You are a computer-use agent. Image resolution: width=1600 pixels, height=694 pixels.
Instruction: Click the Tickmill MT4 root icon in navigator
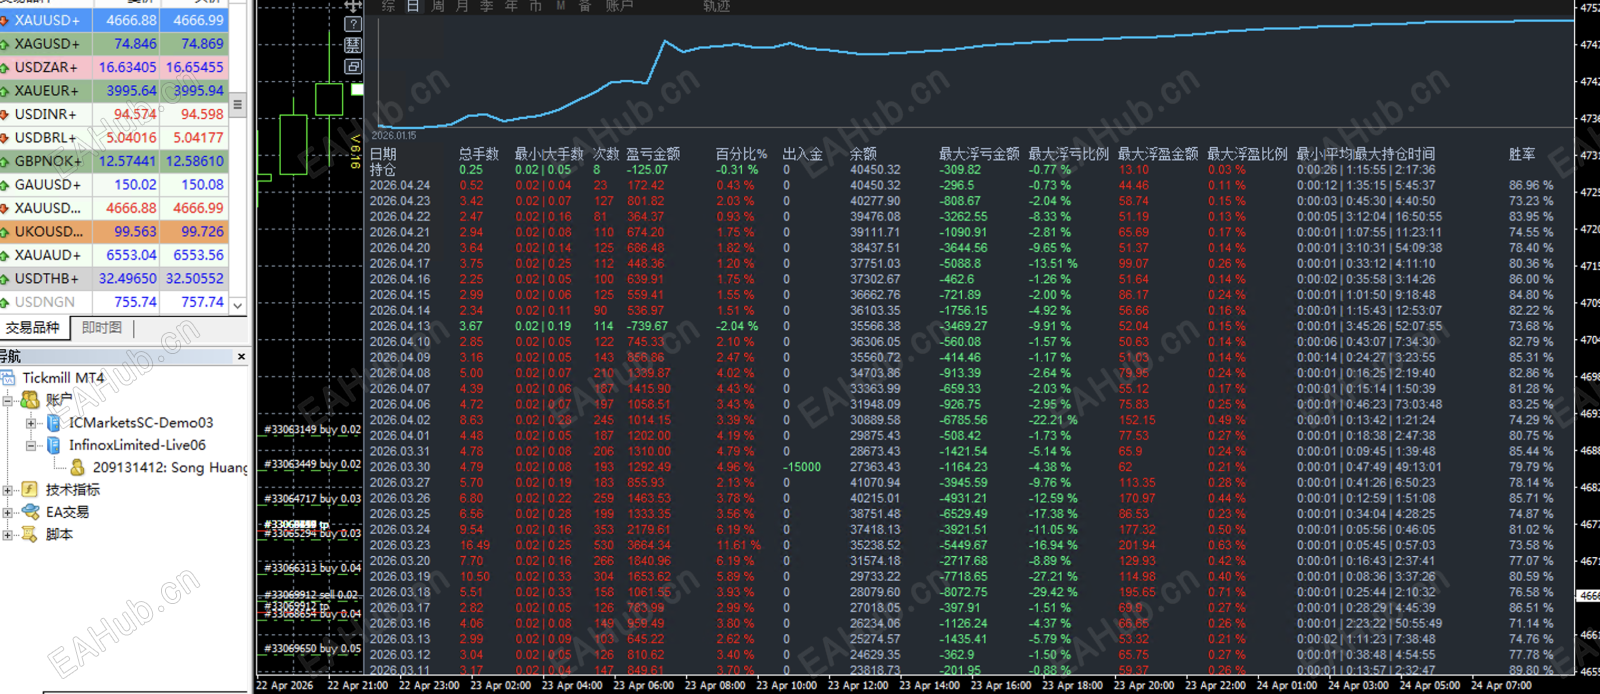(9, 378)
